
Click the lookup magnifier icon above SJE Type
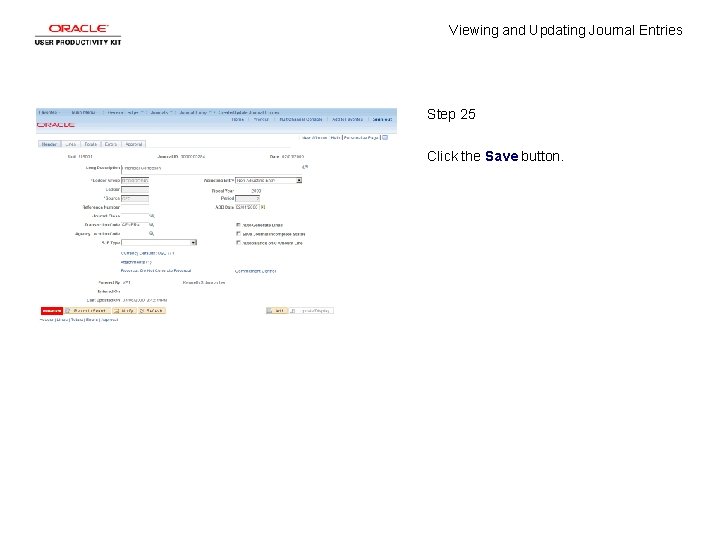pos(151,234)
